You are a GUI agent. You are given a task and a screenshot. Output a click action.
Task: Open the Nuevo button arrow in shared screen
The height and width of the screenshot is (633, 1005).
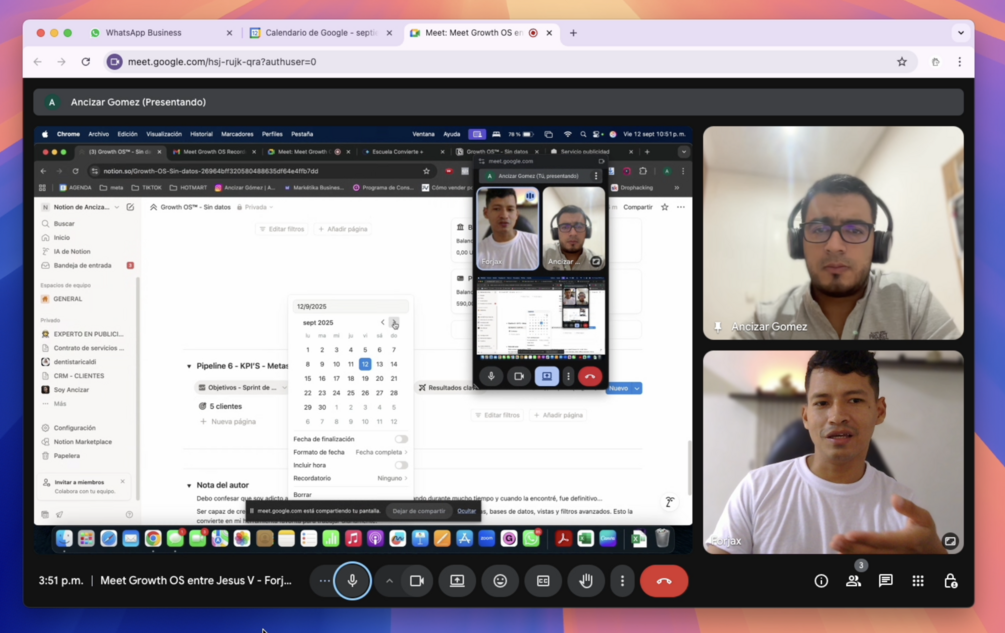tap(636, 388)
